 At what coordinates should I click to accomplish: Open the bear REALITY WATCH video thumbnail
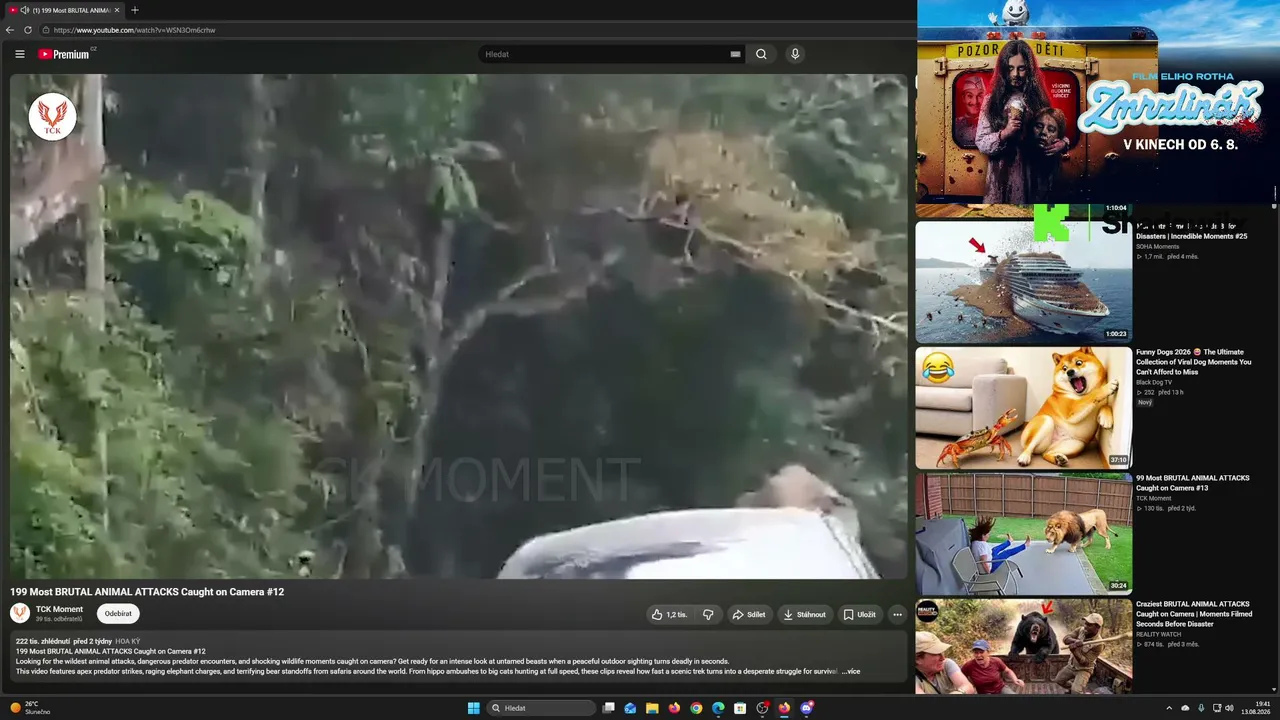pyautogui.click(x=1024, y=646)
